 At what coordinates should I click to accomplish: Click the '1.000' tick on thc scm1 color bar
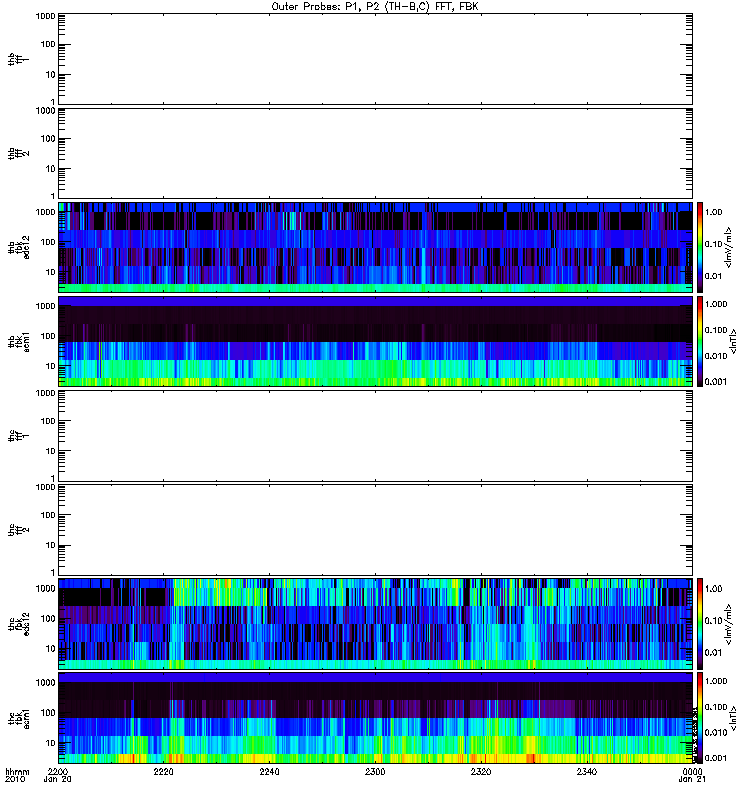[x=716, y=681]
